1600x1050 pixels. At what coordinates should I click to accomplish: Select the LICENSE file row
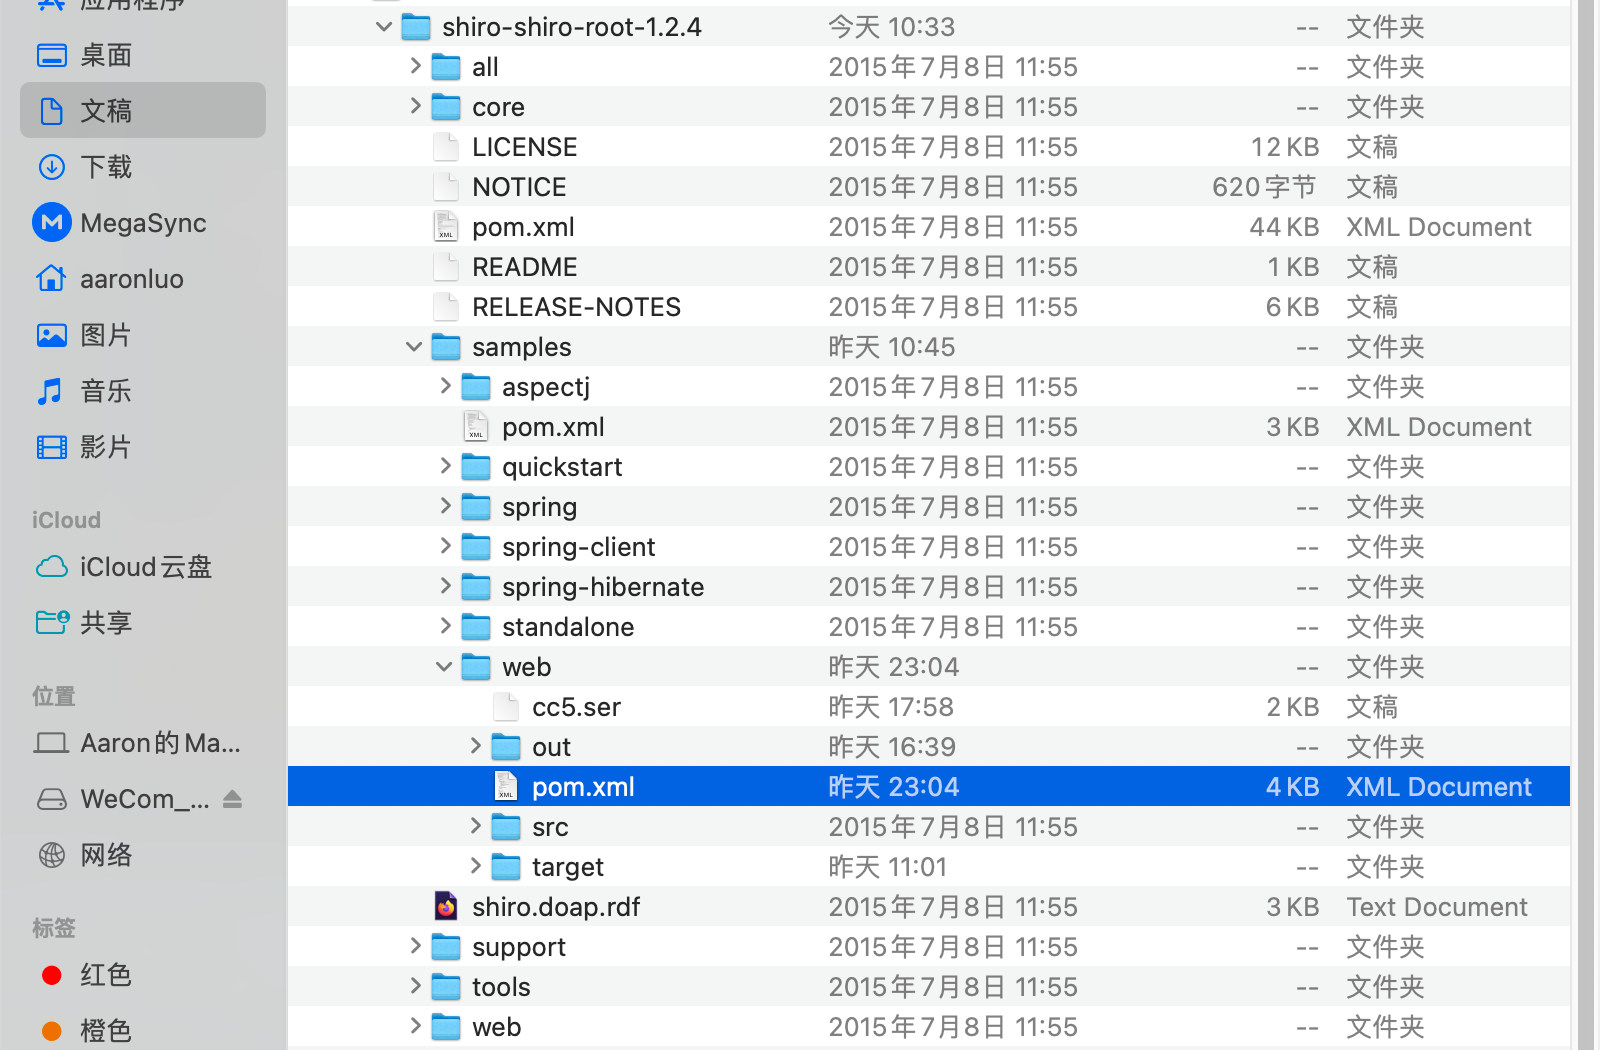pos(929,146)
